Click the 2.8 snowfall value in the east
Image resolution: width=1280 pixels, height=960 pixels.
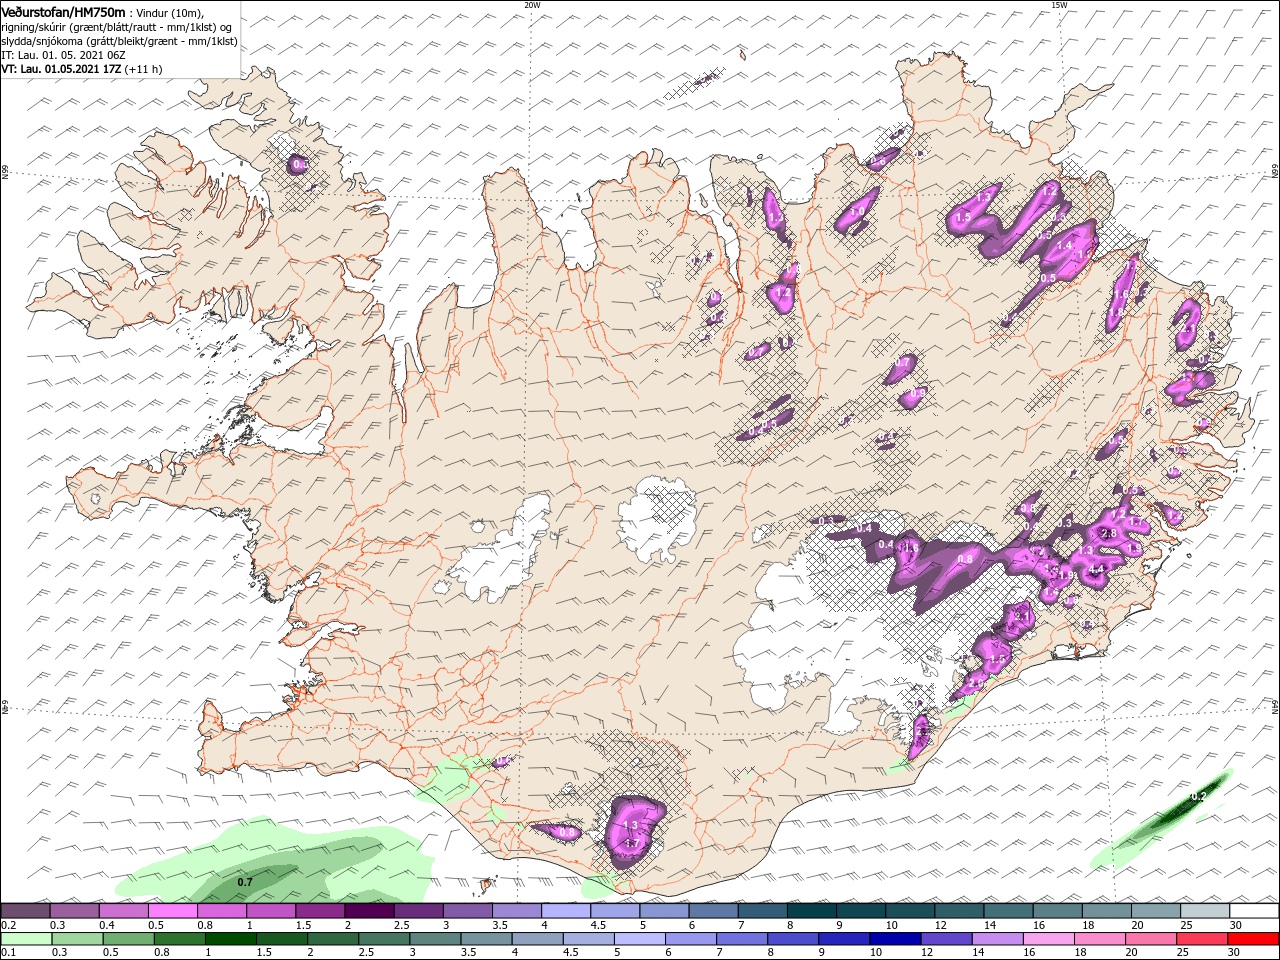point(1108,534)
